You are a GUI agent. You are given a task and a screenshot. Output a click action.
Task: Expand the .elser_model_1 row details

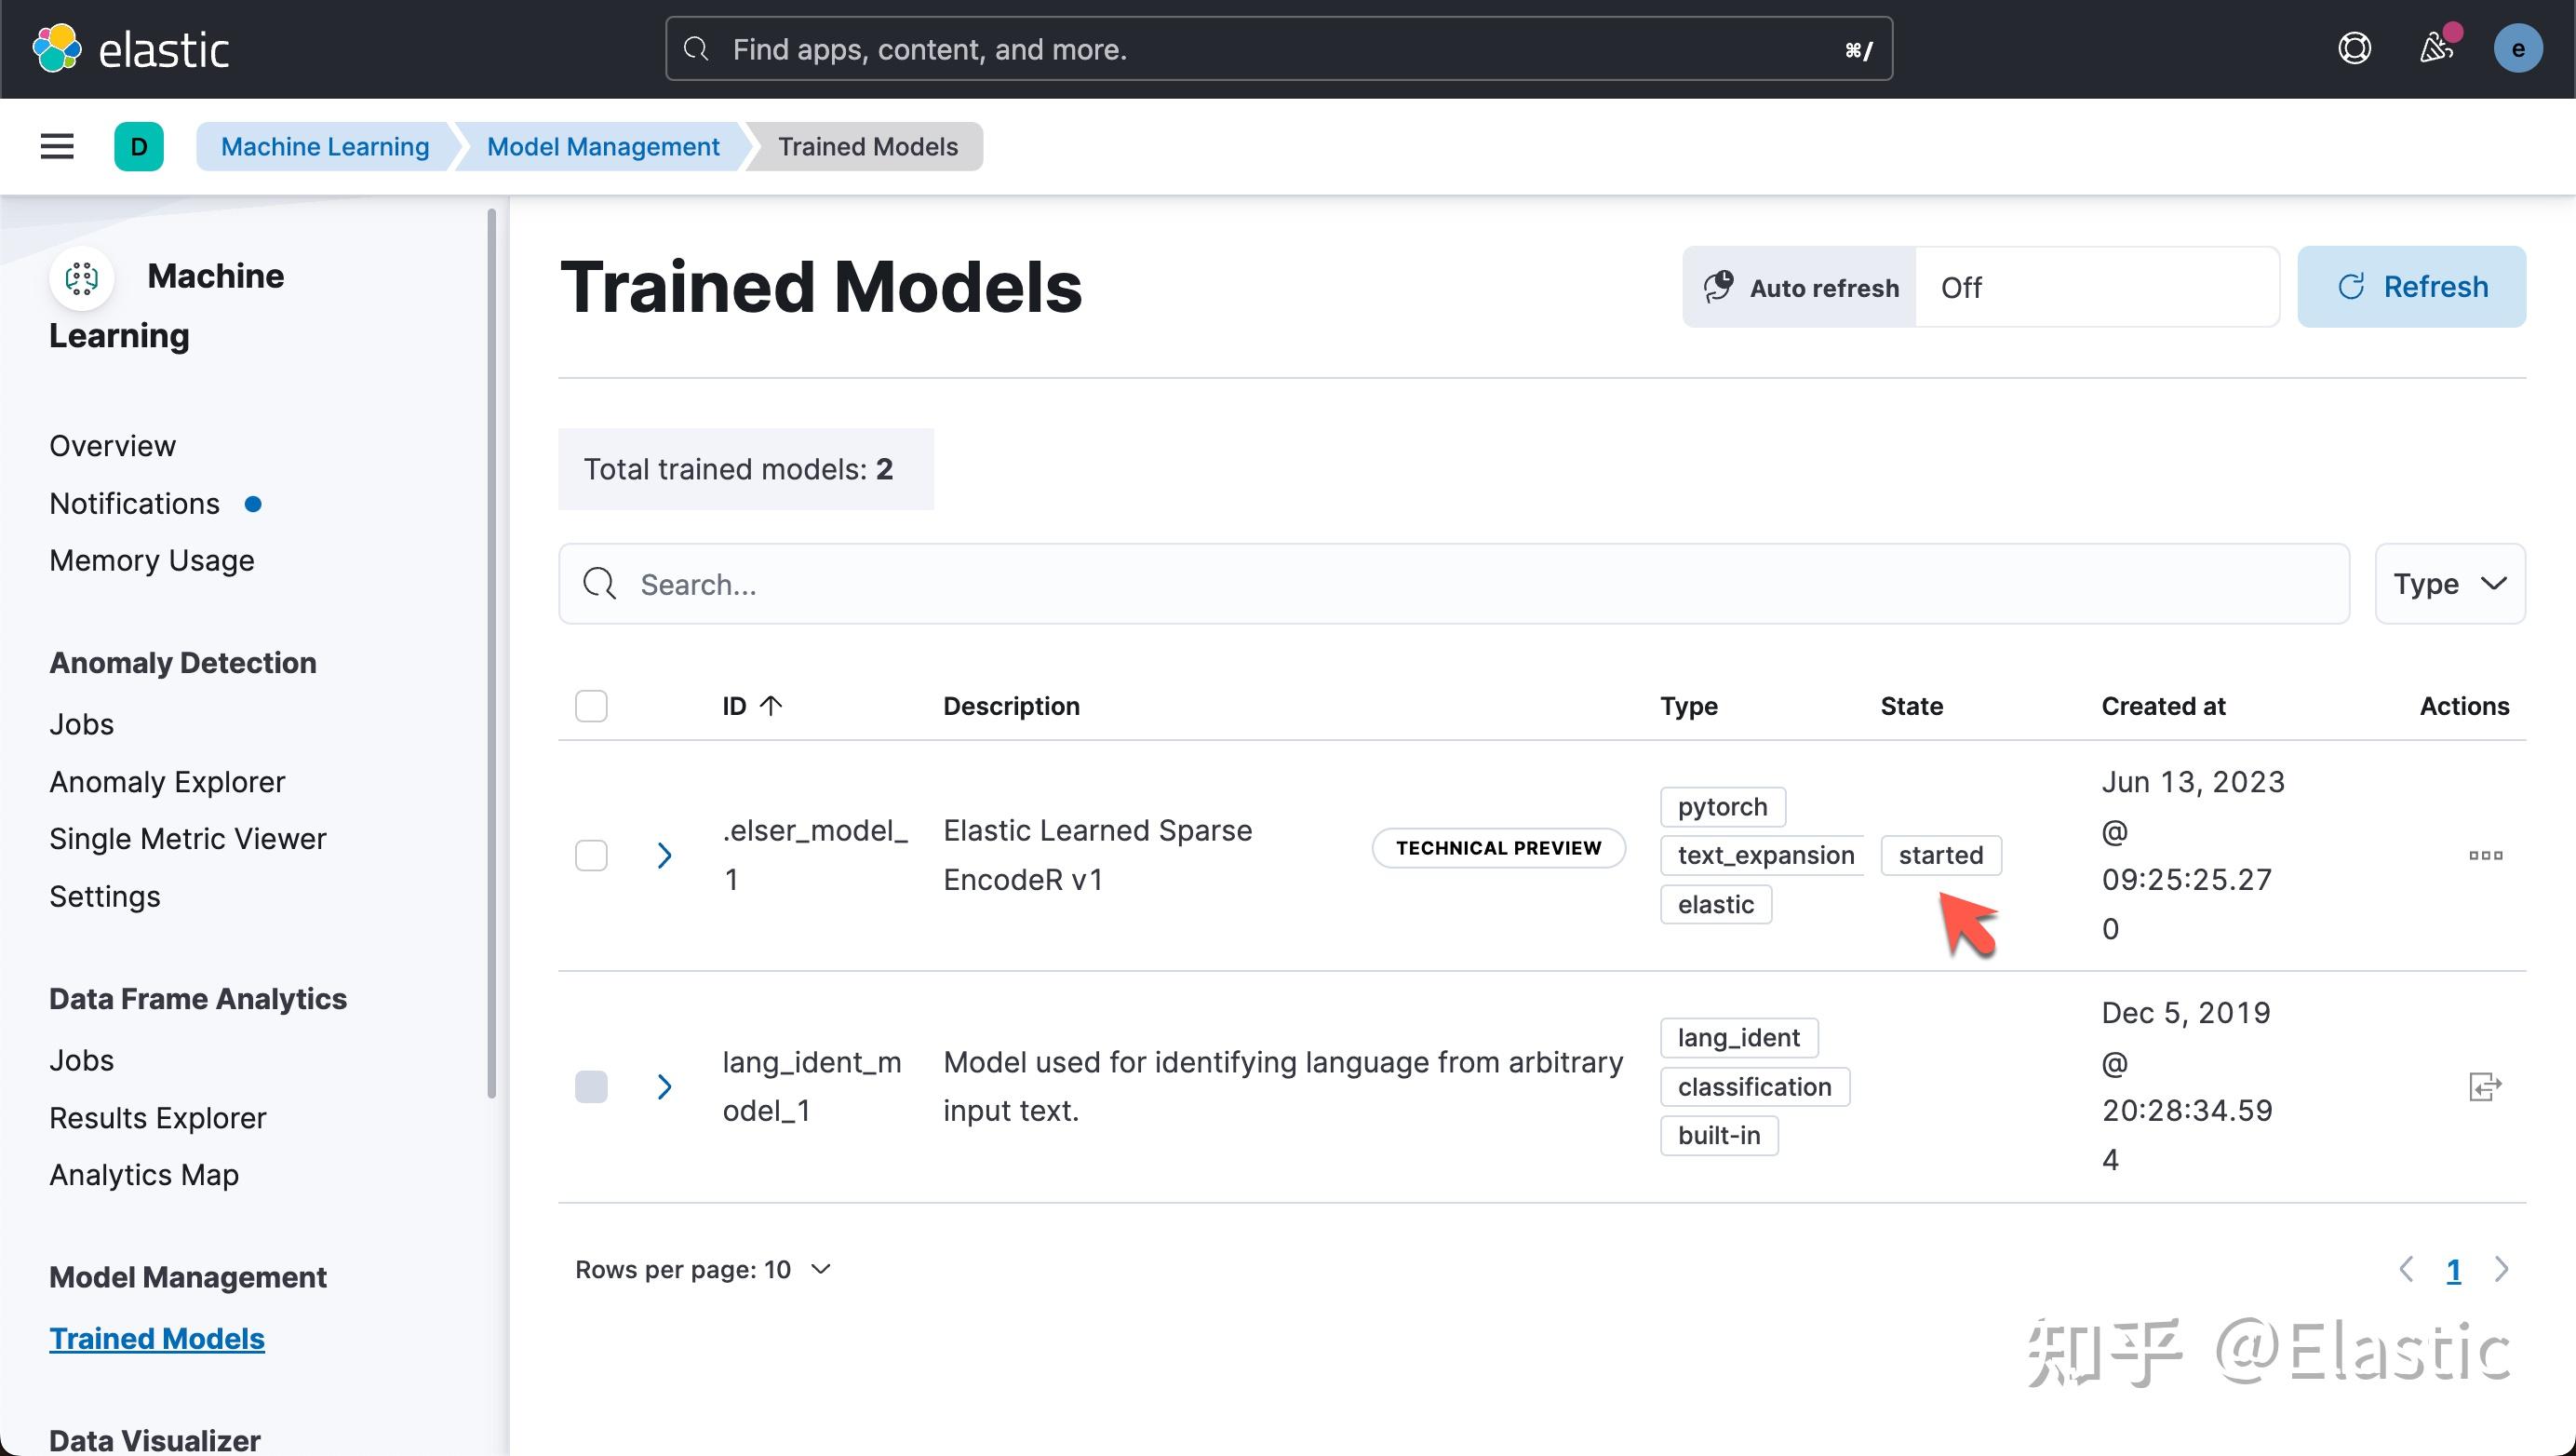pos(665,855)
